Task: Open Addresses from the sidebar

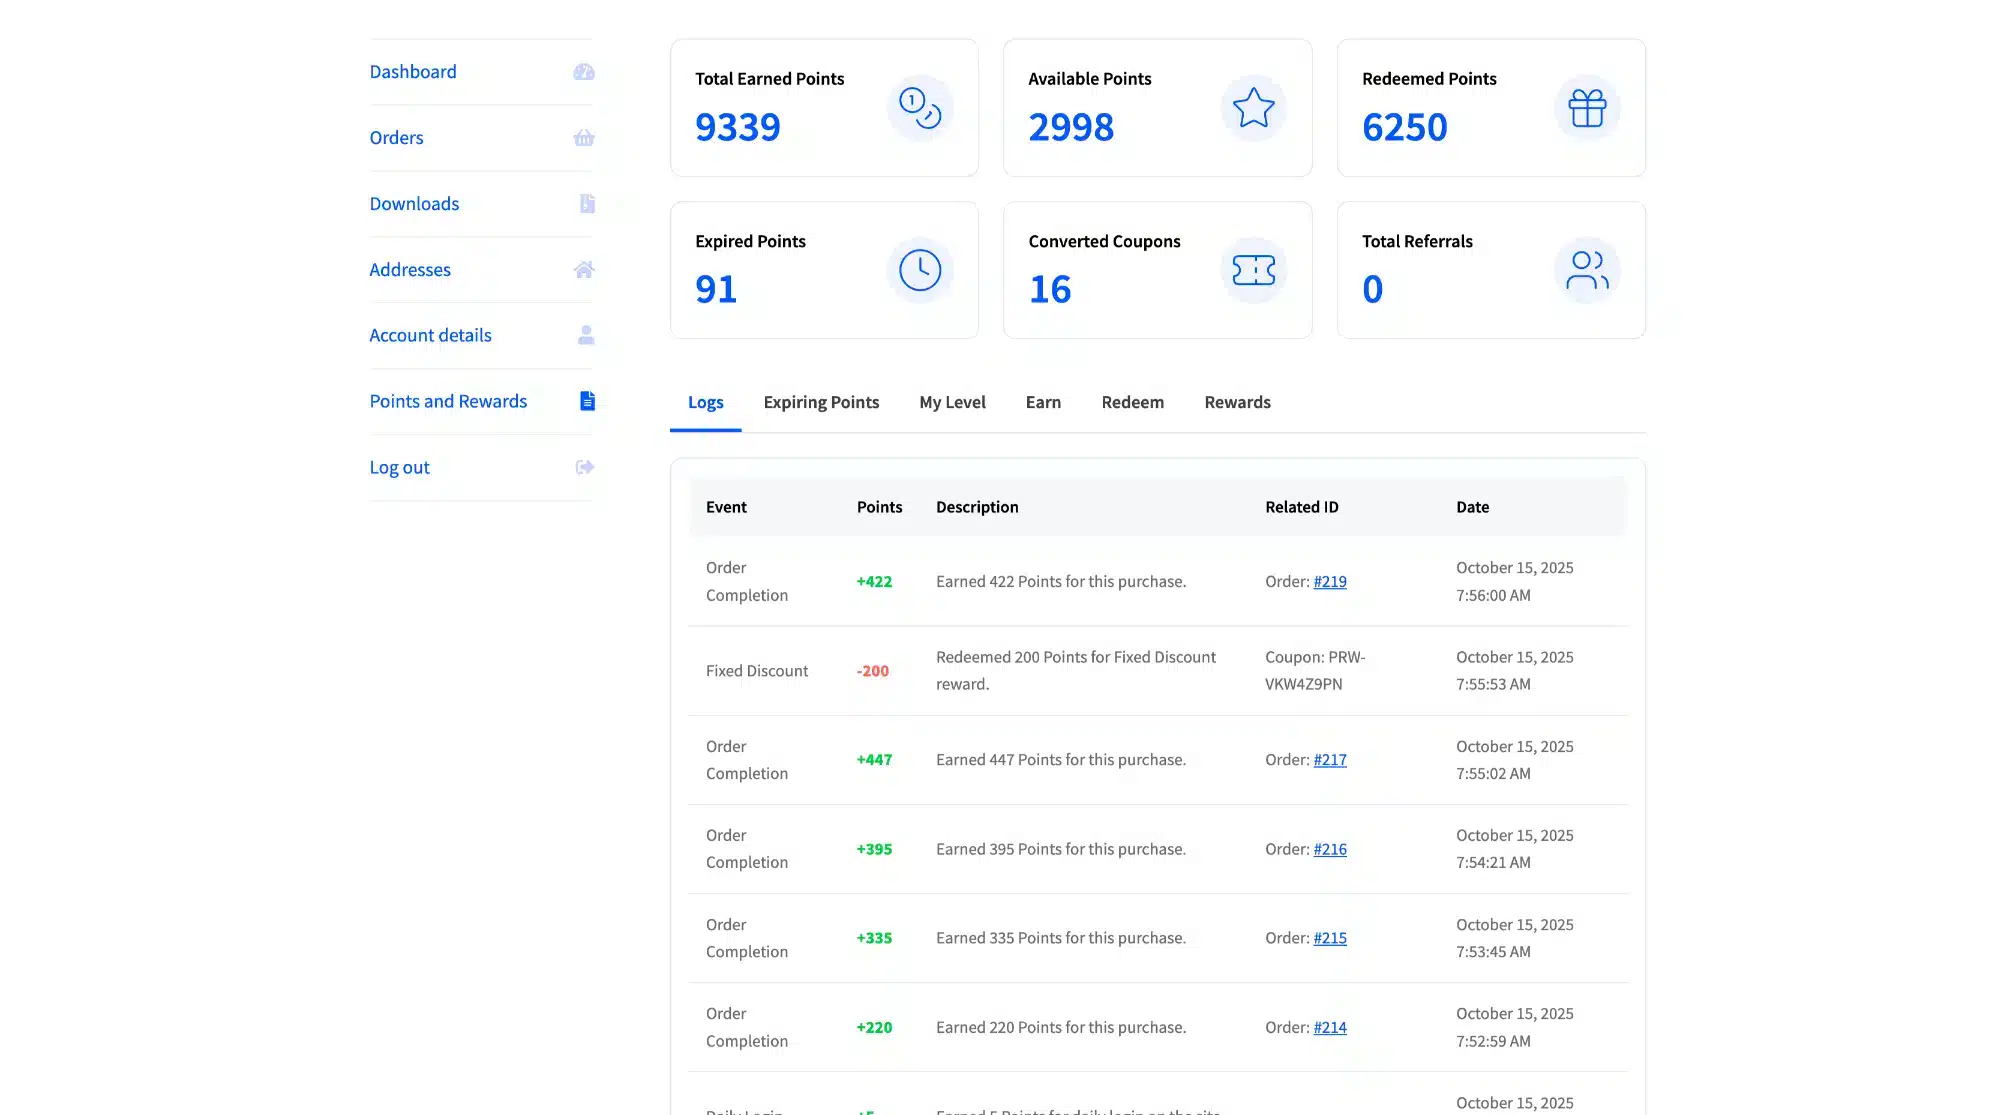Action: (410, 270)
